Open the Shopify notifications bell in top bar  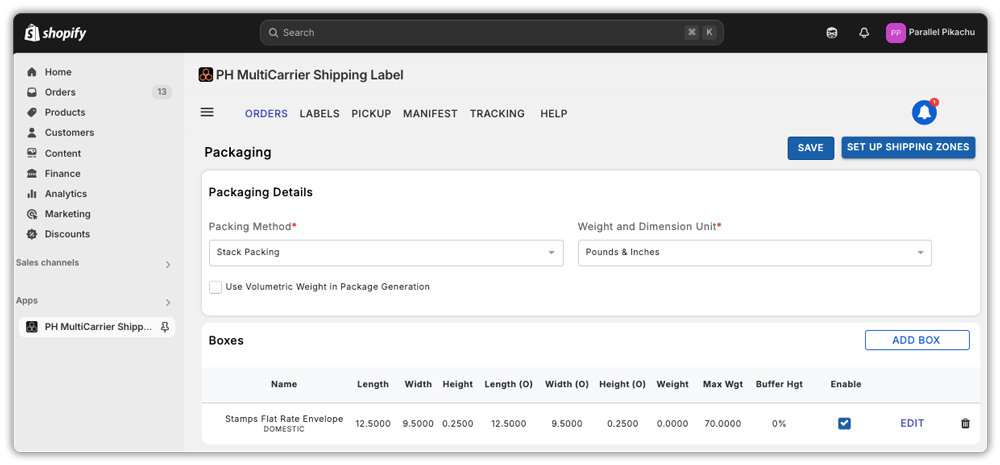pos(864,33)
